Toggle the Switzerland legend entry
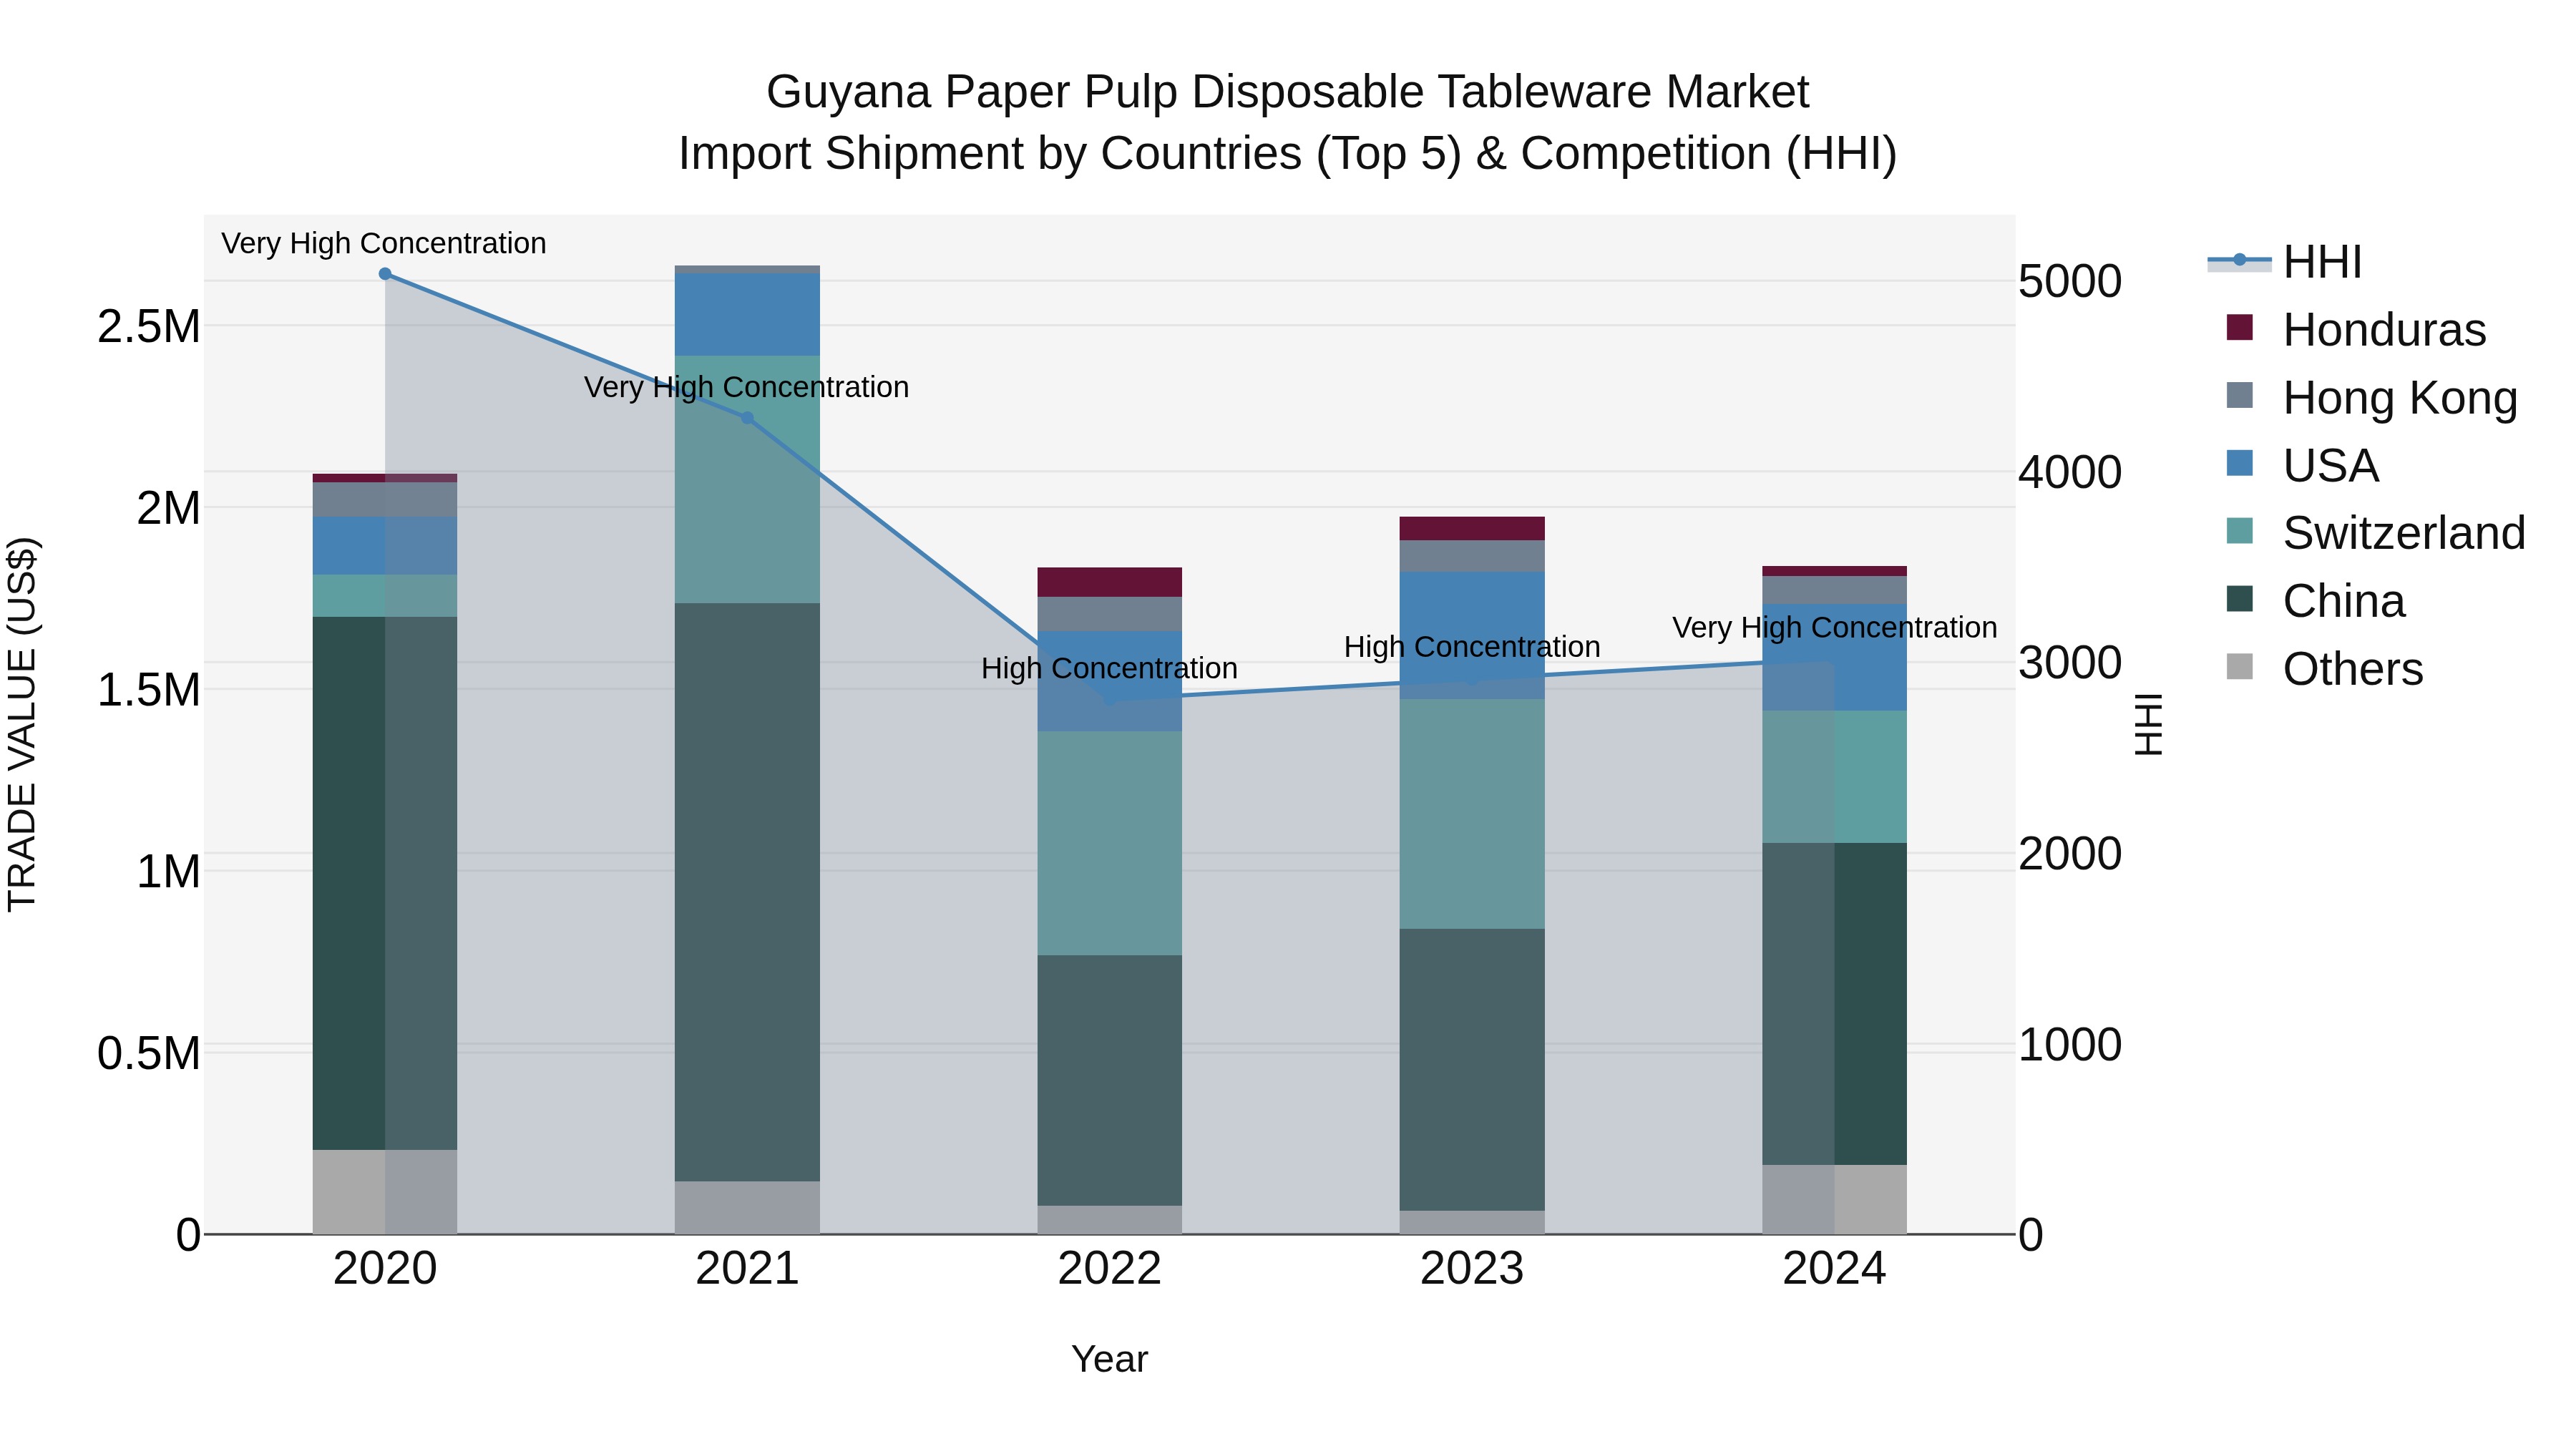2576x1449 pixels. click(x=2375, y=532)
